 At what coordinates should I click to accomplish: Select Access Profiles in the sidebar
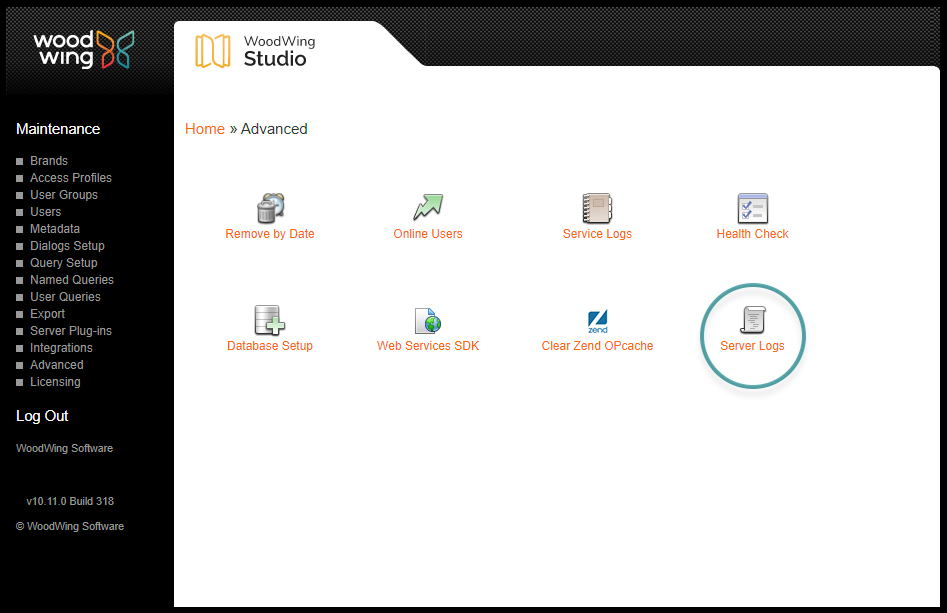pyautogui.click(x=70, y=178)
